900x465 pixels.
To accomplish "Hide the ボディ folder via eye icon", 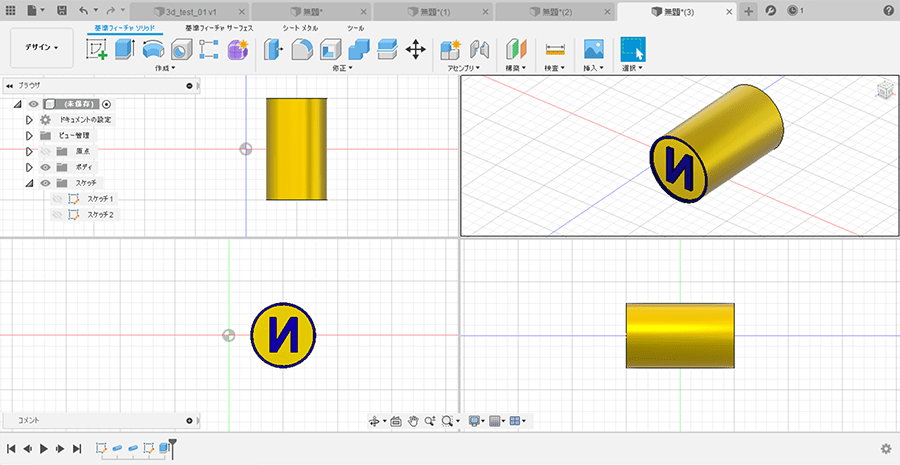I will click(x=45, y=167).
